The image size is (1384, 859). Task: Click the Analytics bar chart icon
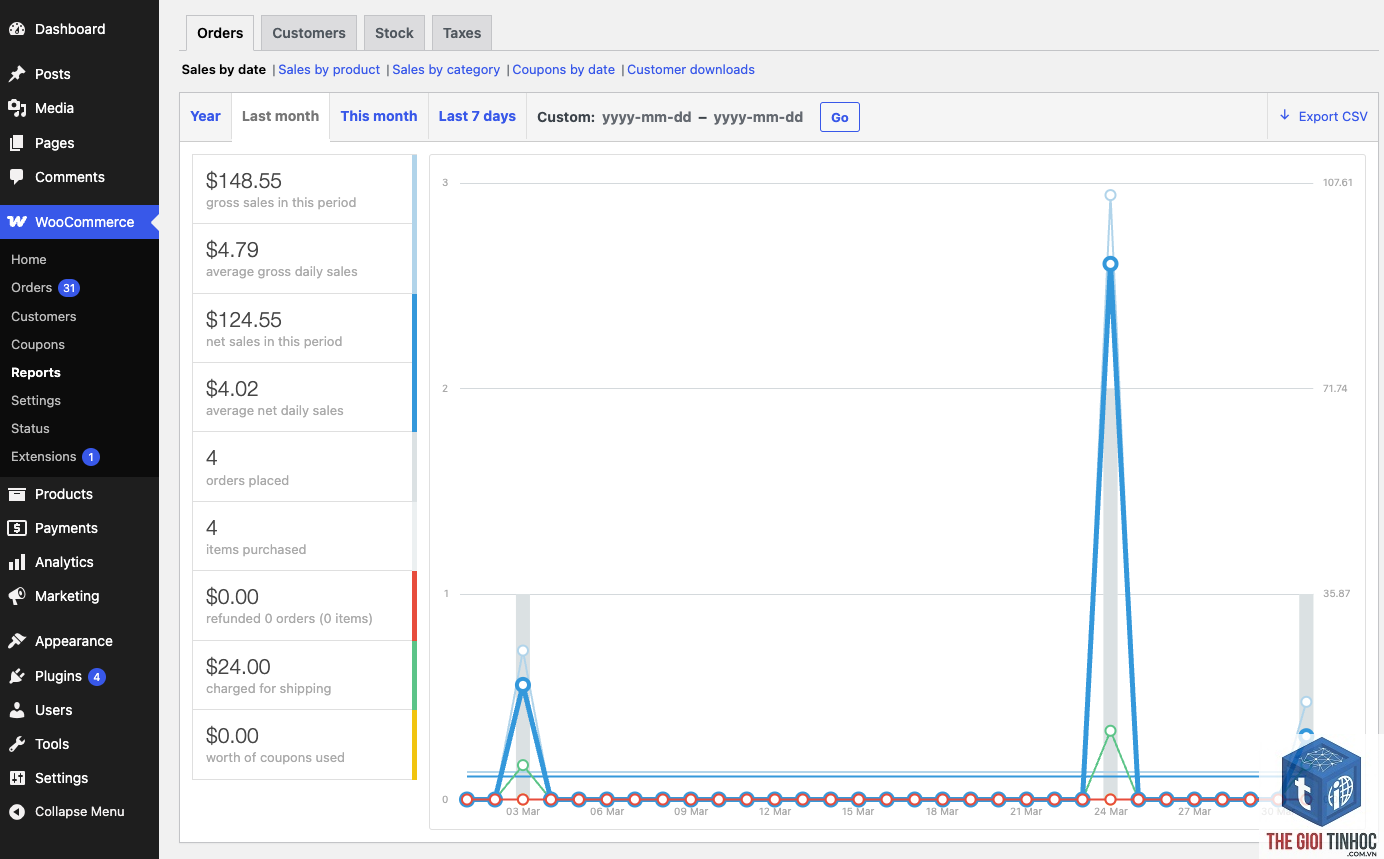pos(17,562)
